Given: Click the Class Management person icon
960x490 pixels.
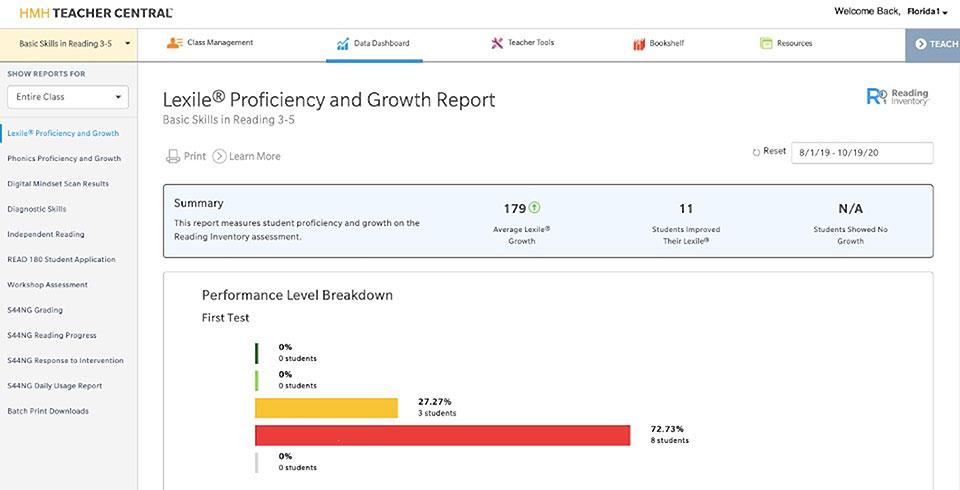Looking at the screenshot, I should point(174,43).
